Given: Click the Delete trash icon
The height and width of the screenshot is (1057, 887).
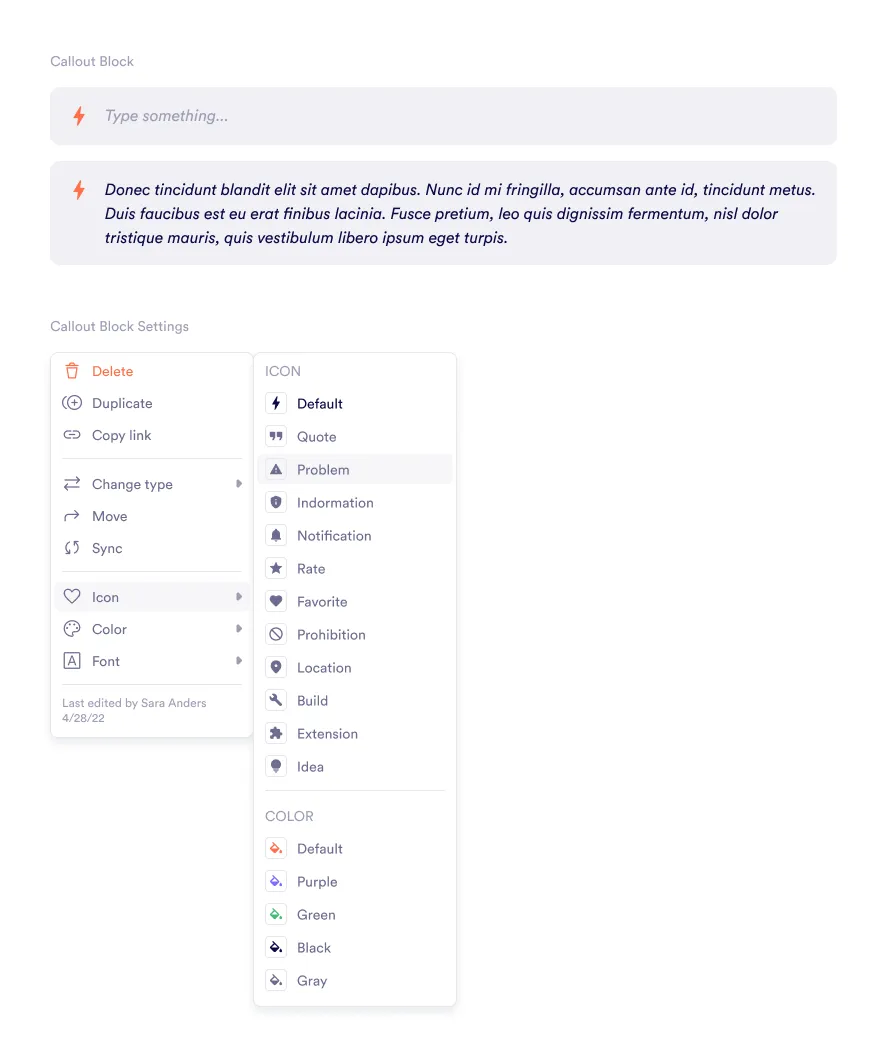Looking at the screenshot, I should click(72, 371).
